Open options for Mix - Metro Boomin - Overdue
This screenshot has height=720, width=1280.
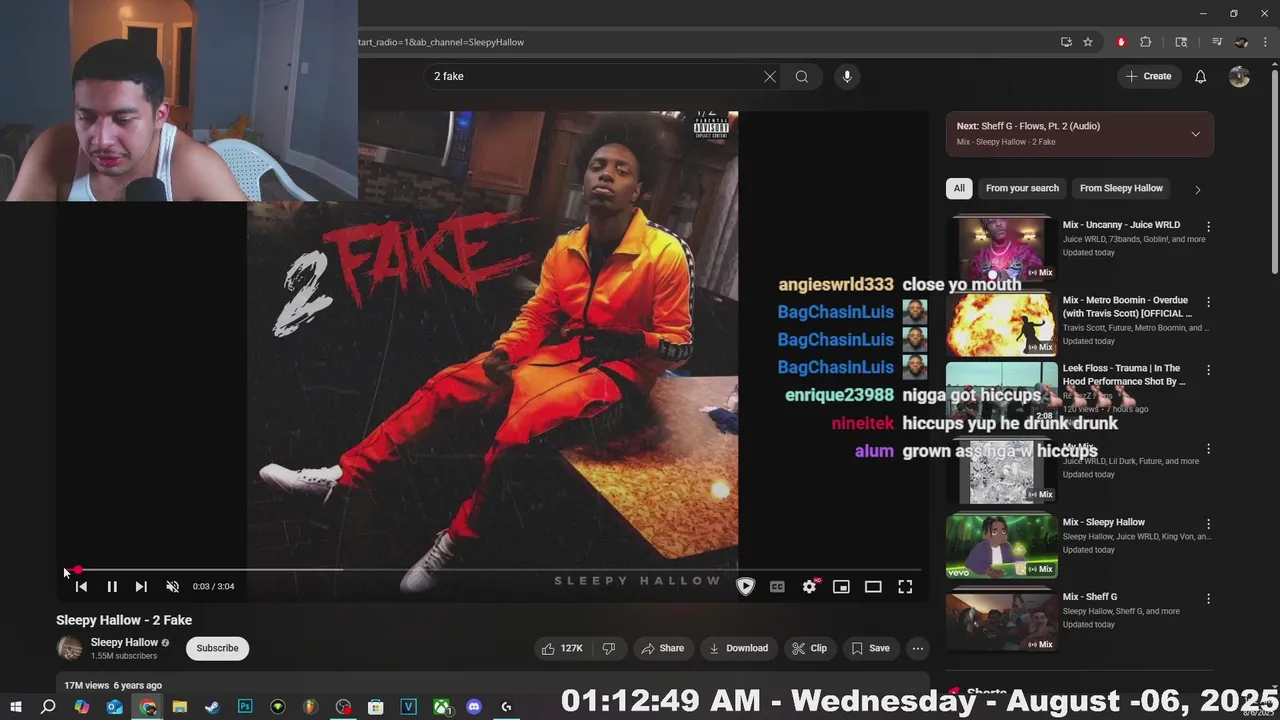coord(1208,302)
